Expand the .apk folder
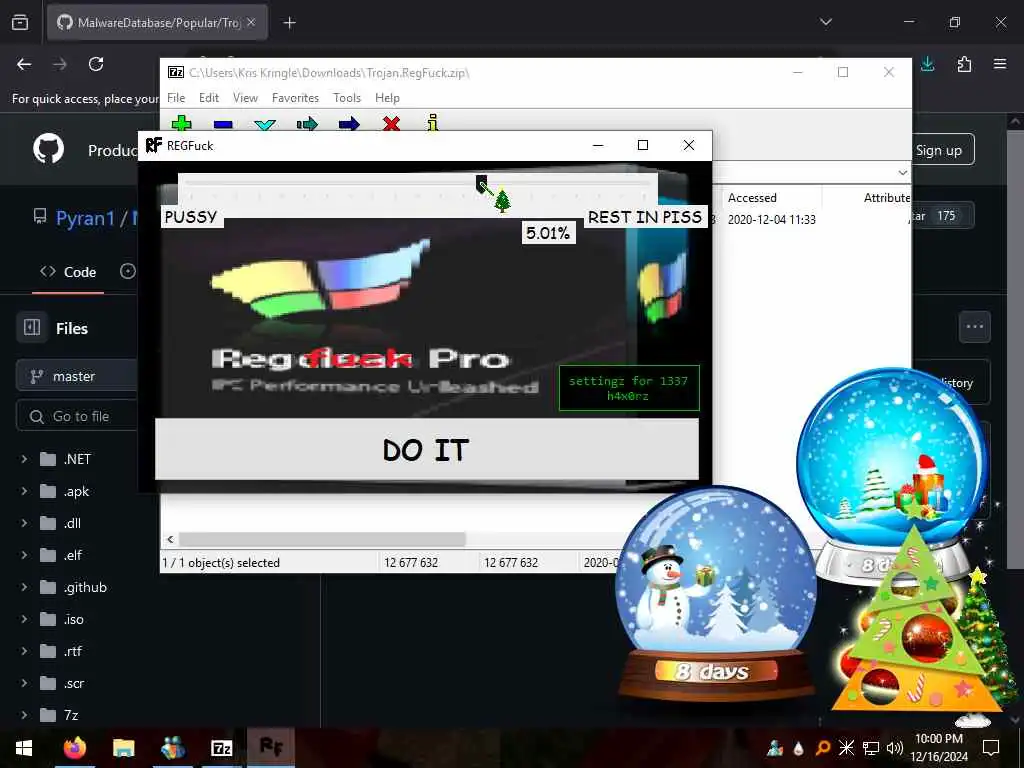The height and width of the screenshot is (768, 1024). coord(24,491)
